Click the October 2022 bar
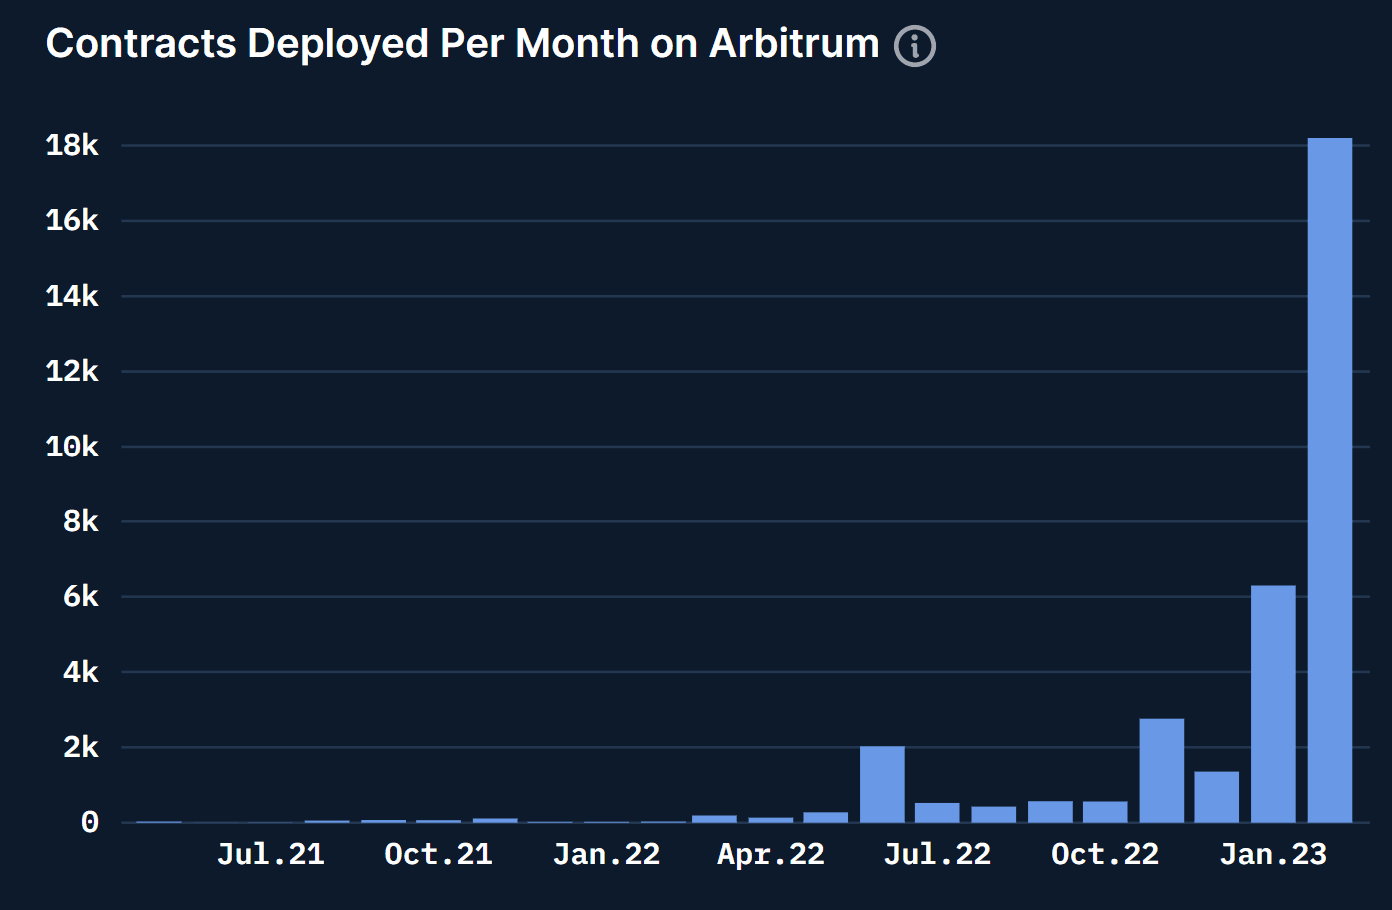The image size is (1392, 910). 1105,812
